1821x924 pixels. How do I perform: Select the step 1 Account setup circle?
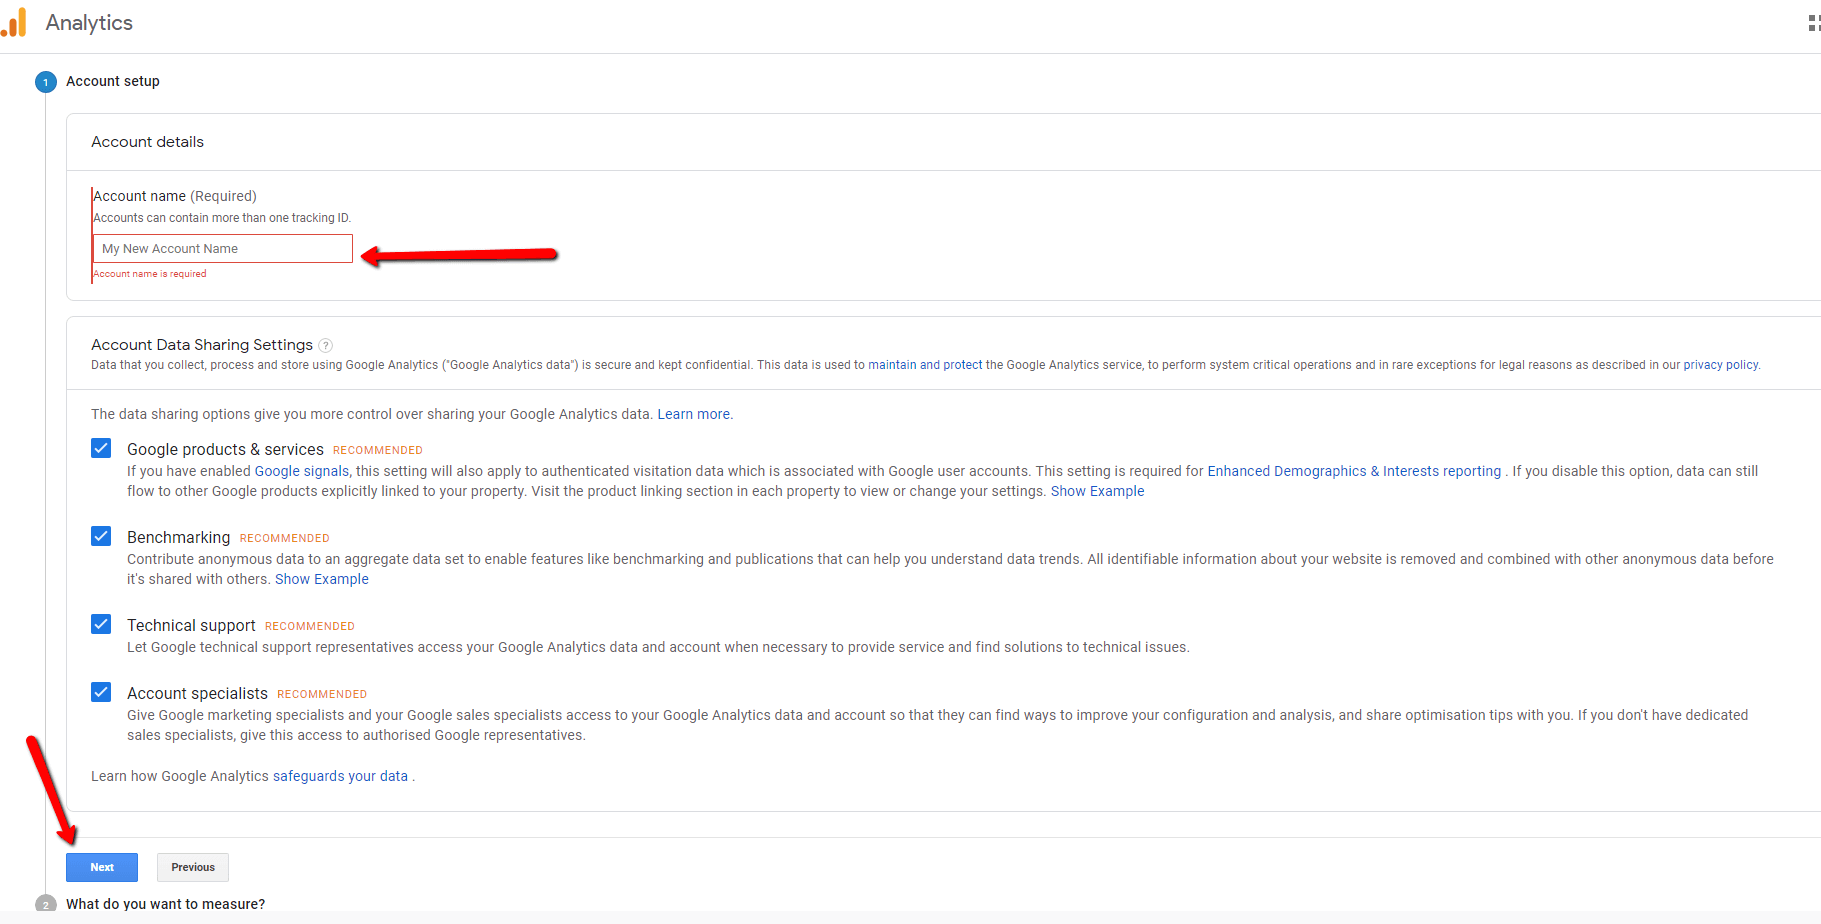45,82
